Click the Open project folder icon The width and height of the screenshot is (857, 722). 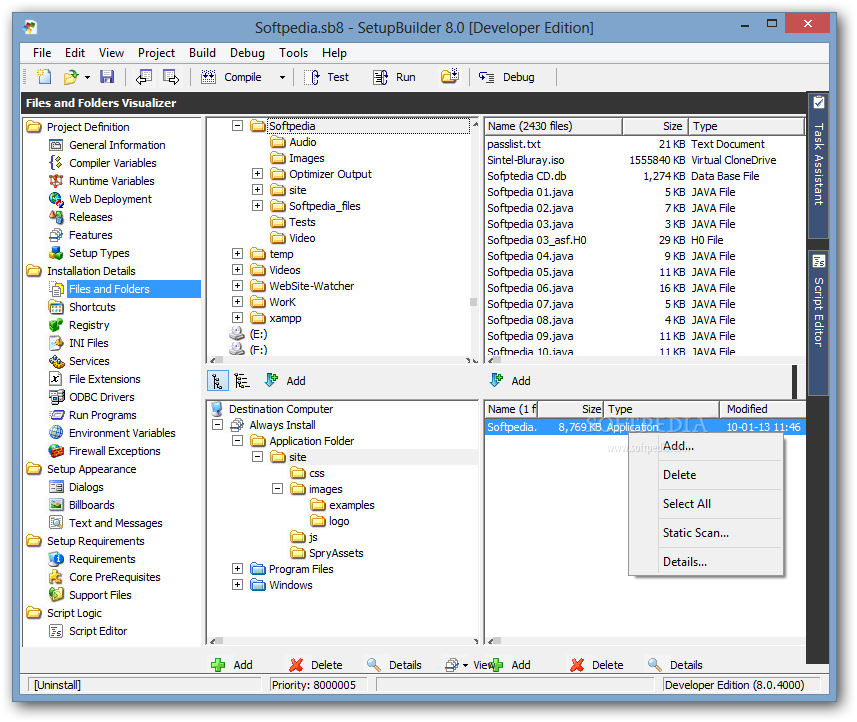point(71,77)
